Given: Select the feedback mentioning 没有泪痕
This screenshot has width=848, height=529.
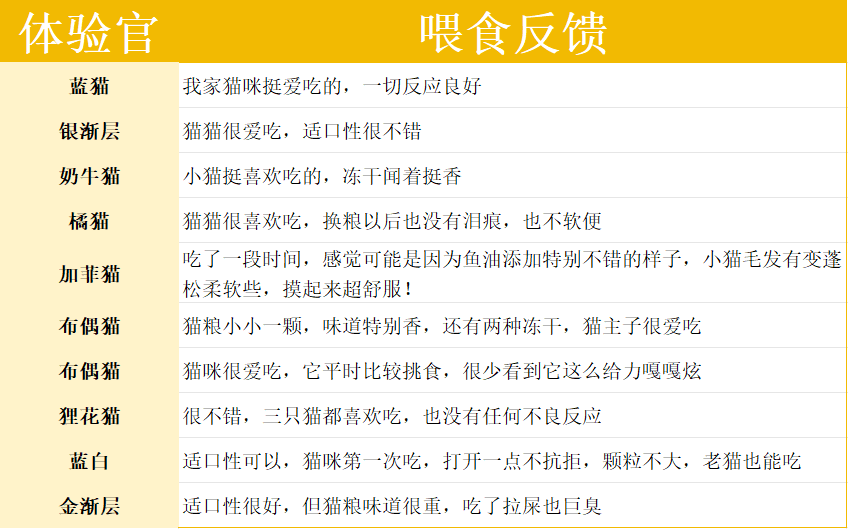Looking at the screenshot, I should click(392, 221).
